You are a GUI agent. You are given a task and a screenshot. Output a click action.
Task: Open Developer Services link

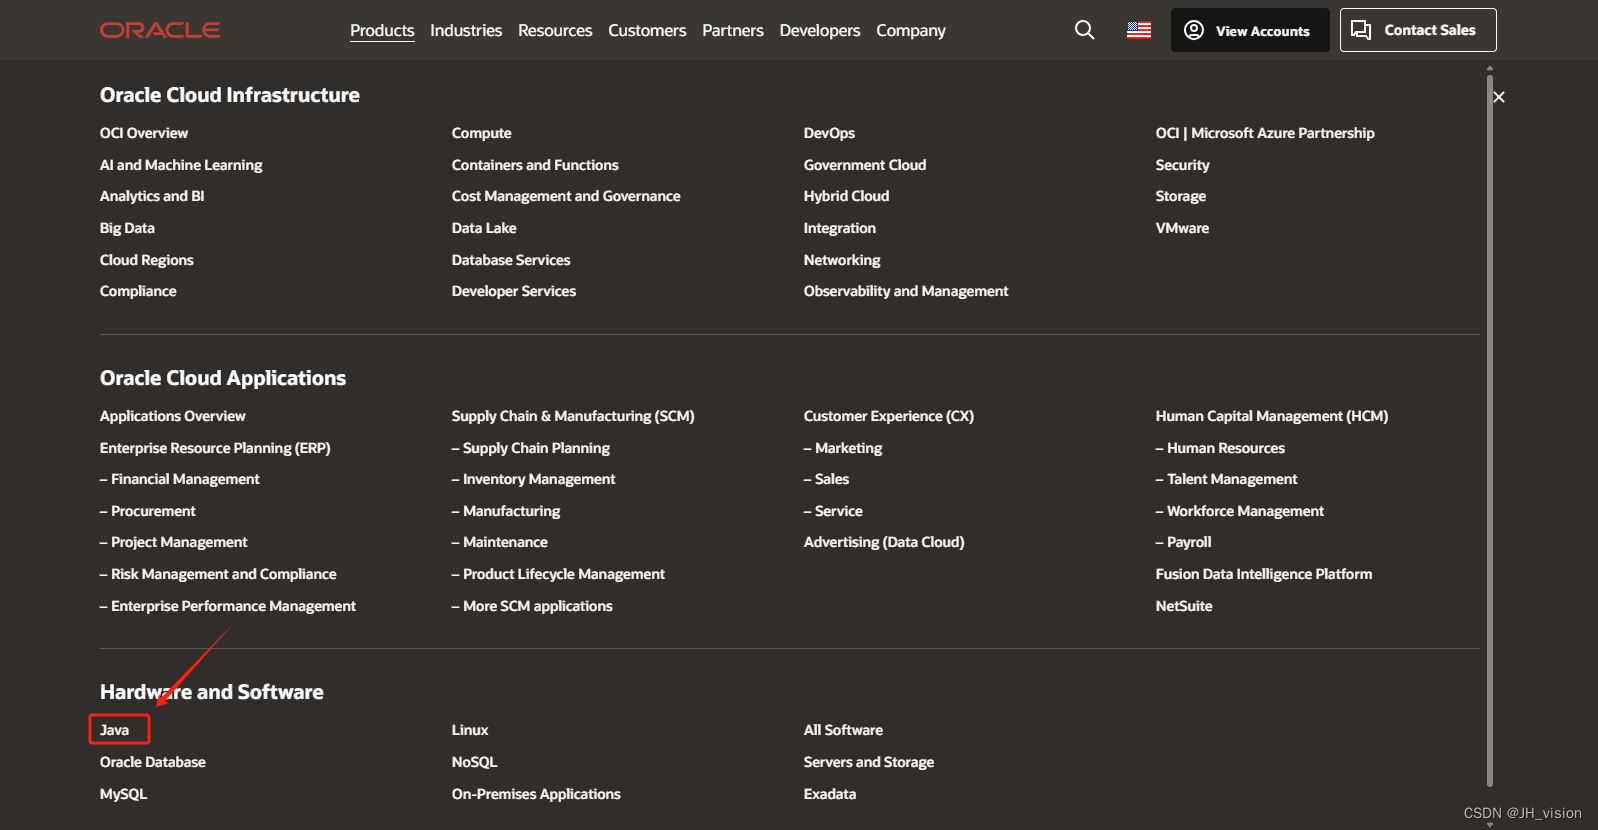(514, 291)
